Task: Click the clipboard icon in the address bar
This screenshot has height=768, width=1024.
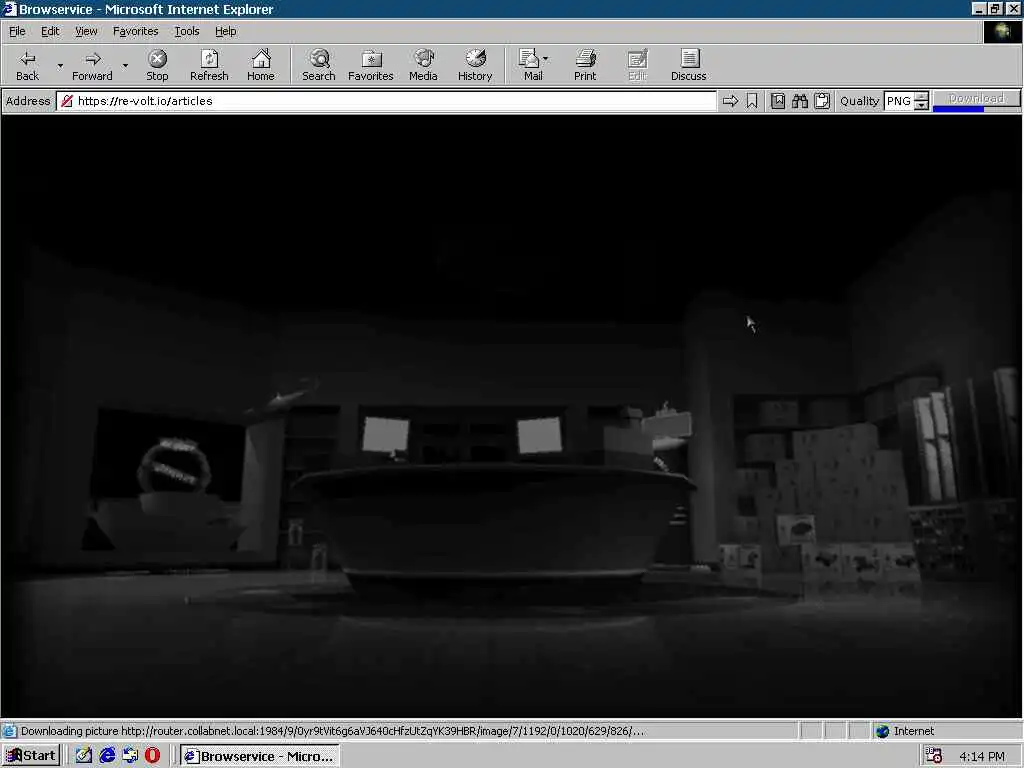Action: click(822, 101)
